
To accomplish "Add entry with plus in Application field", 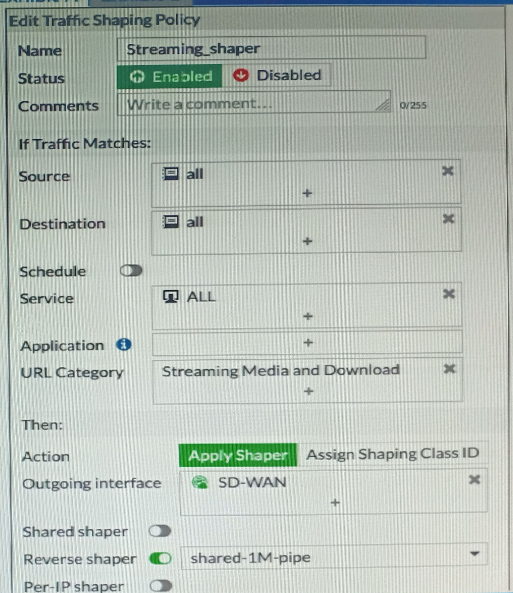I will (308, 343).
